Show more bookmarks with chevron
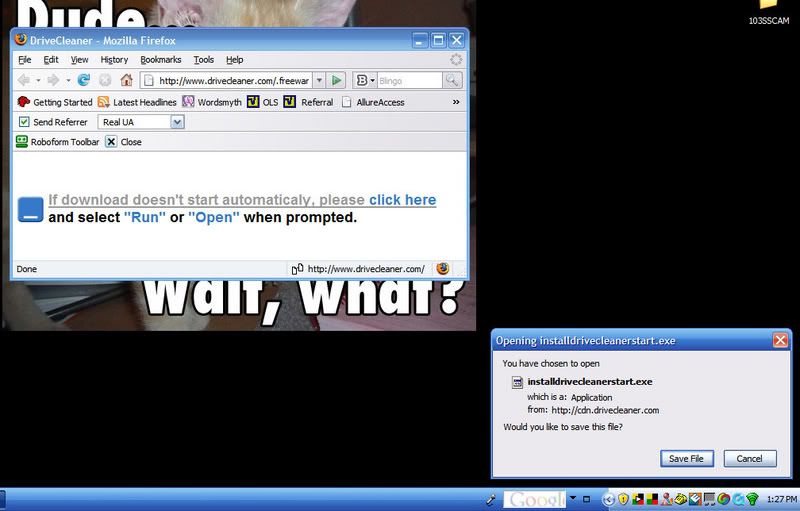The width and height of the screenshot is (800, 511). point(456,102)
